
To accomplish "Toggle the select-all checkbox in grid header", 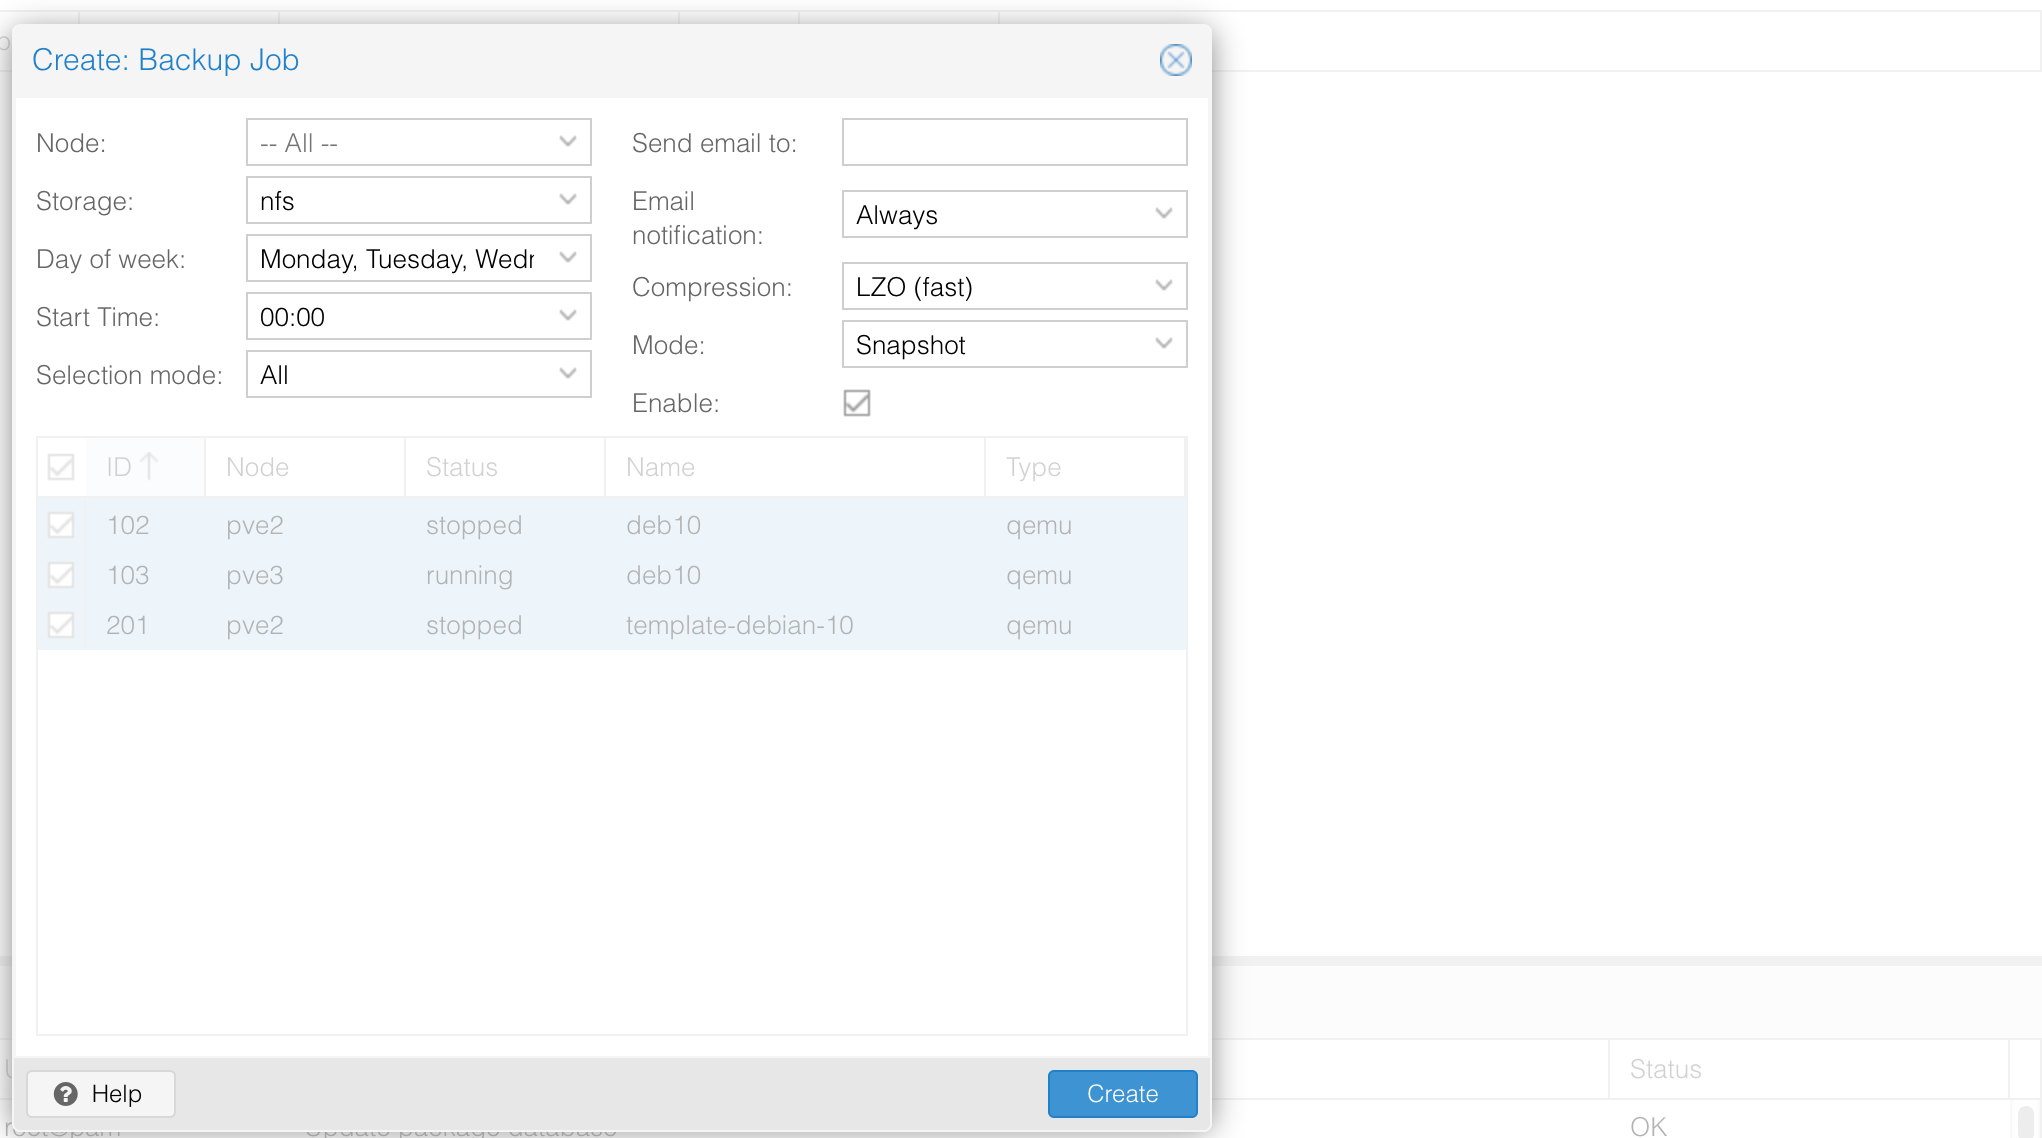I will [61, 467].
